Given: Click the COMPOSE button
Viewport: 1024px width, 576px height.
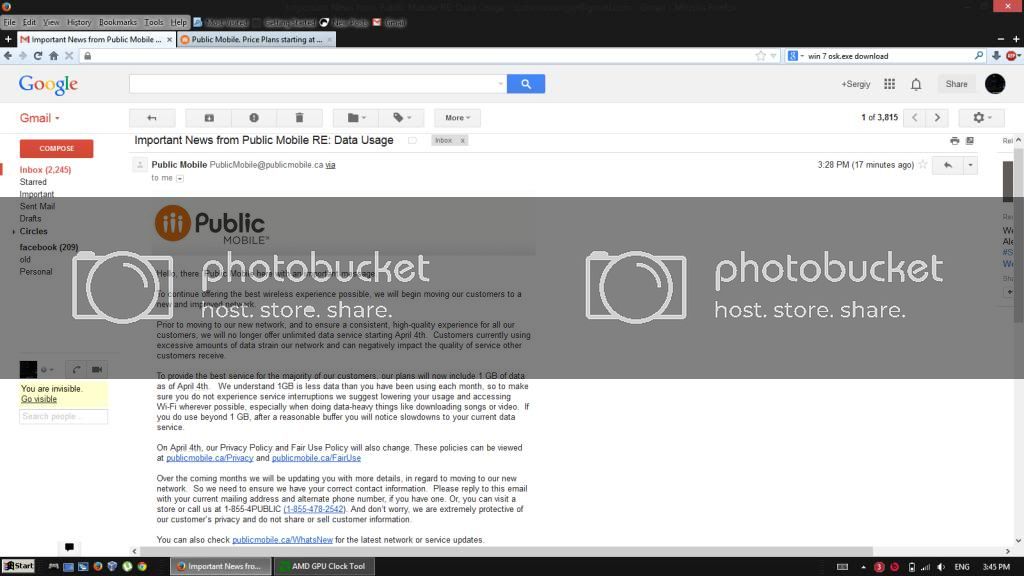Looking at the screenshot, I should [x=56, y=148].
